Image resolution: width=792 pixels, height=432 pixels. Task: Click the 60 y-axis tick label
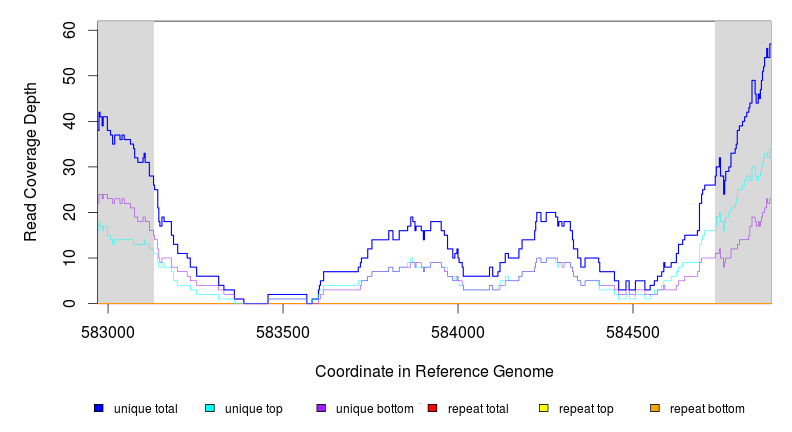70,31
